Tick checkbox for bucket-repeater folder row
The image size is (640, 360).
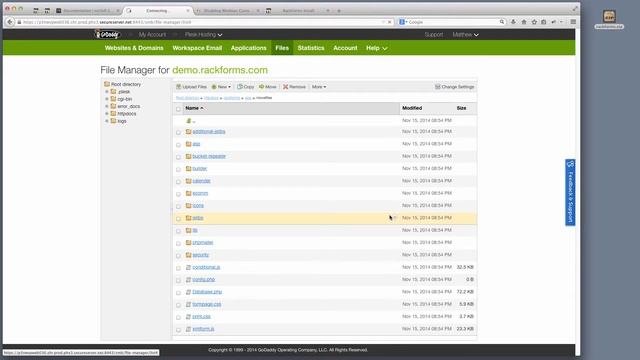pyautogui.click(x=178, y=157)
